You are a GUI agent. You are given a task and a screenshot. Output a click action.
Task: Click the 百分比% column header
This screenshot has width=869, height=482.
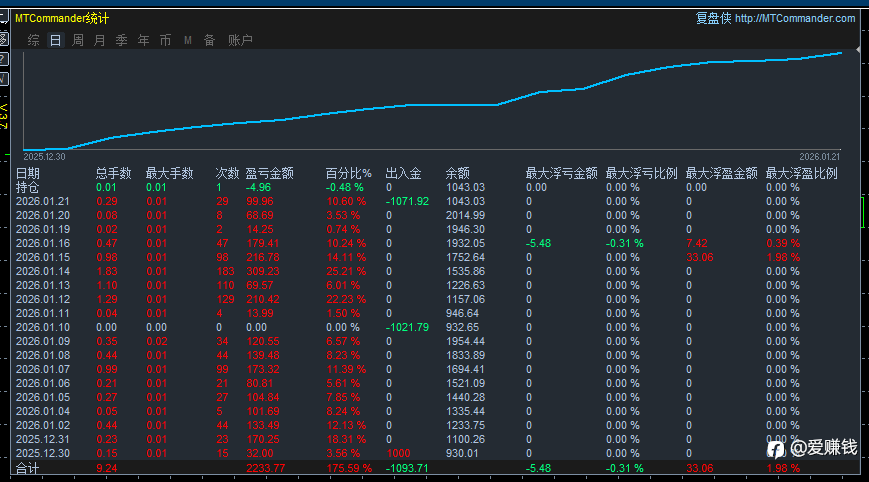point(349,173)
